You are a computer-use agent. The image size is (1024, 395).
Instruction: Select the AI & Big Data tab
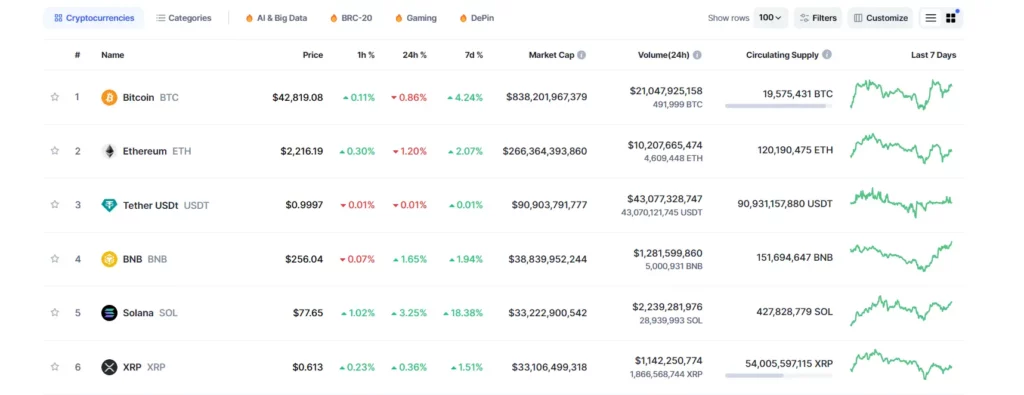tap(276, 18)
